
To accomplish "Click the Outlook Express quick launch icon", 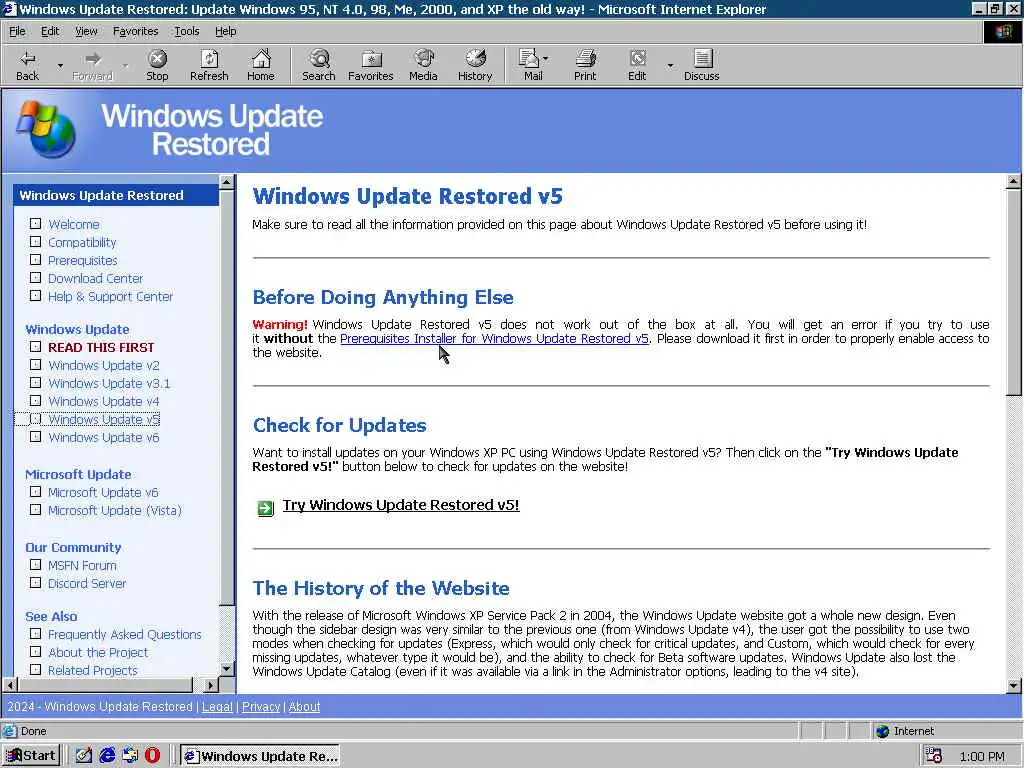I will click(130, 756).
